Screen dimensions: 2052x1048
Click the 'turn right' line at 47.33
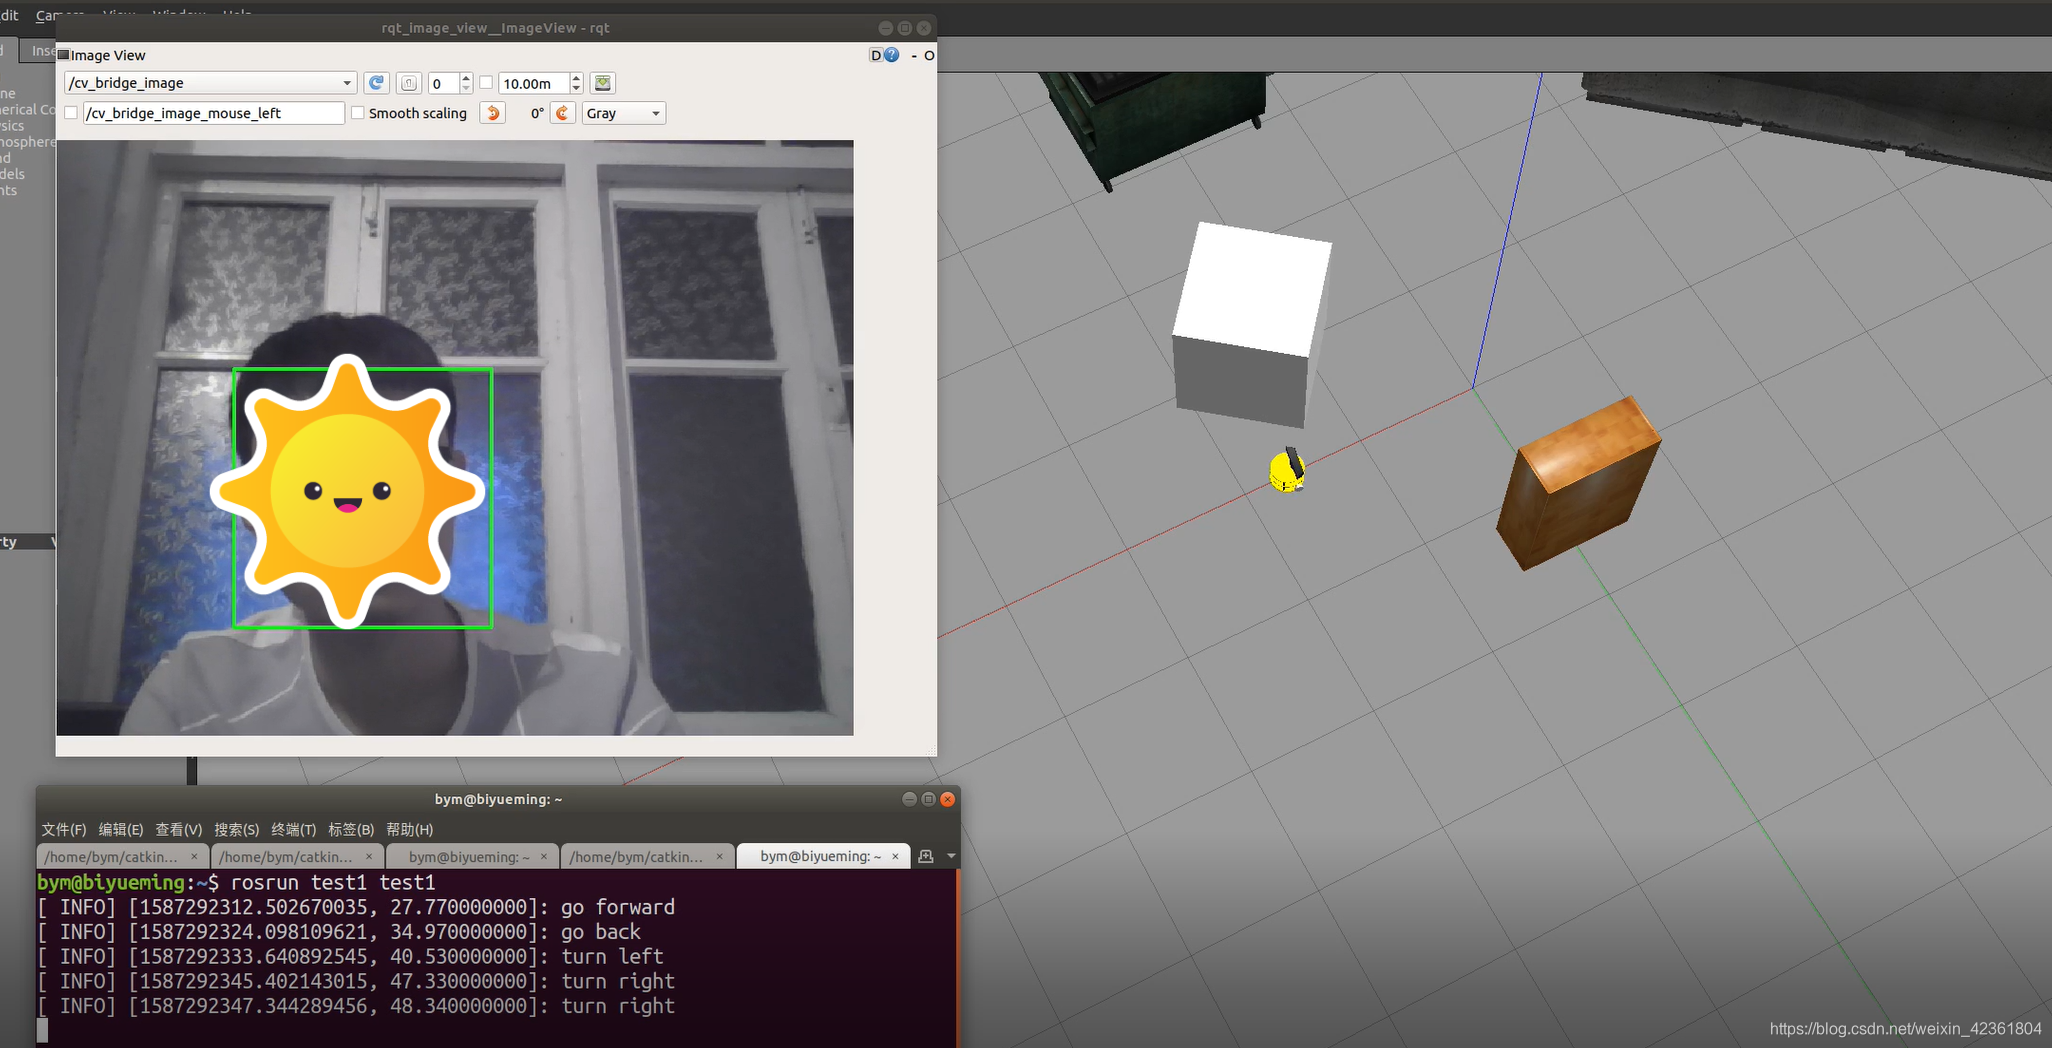click(356, 981)
